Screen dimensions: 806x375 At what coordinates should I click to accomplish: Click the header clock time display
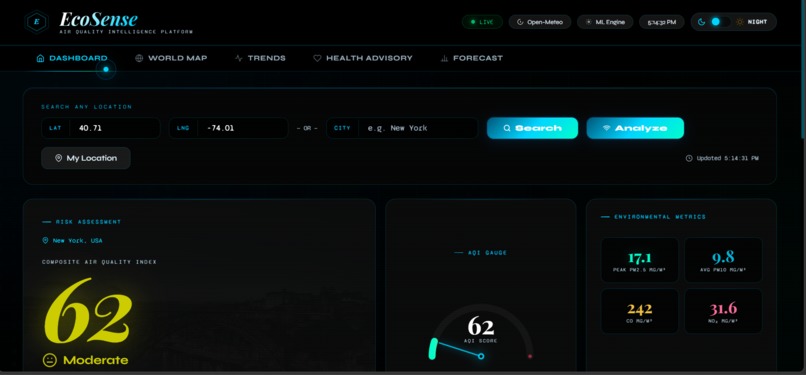coord(662,22)
